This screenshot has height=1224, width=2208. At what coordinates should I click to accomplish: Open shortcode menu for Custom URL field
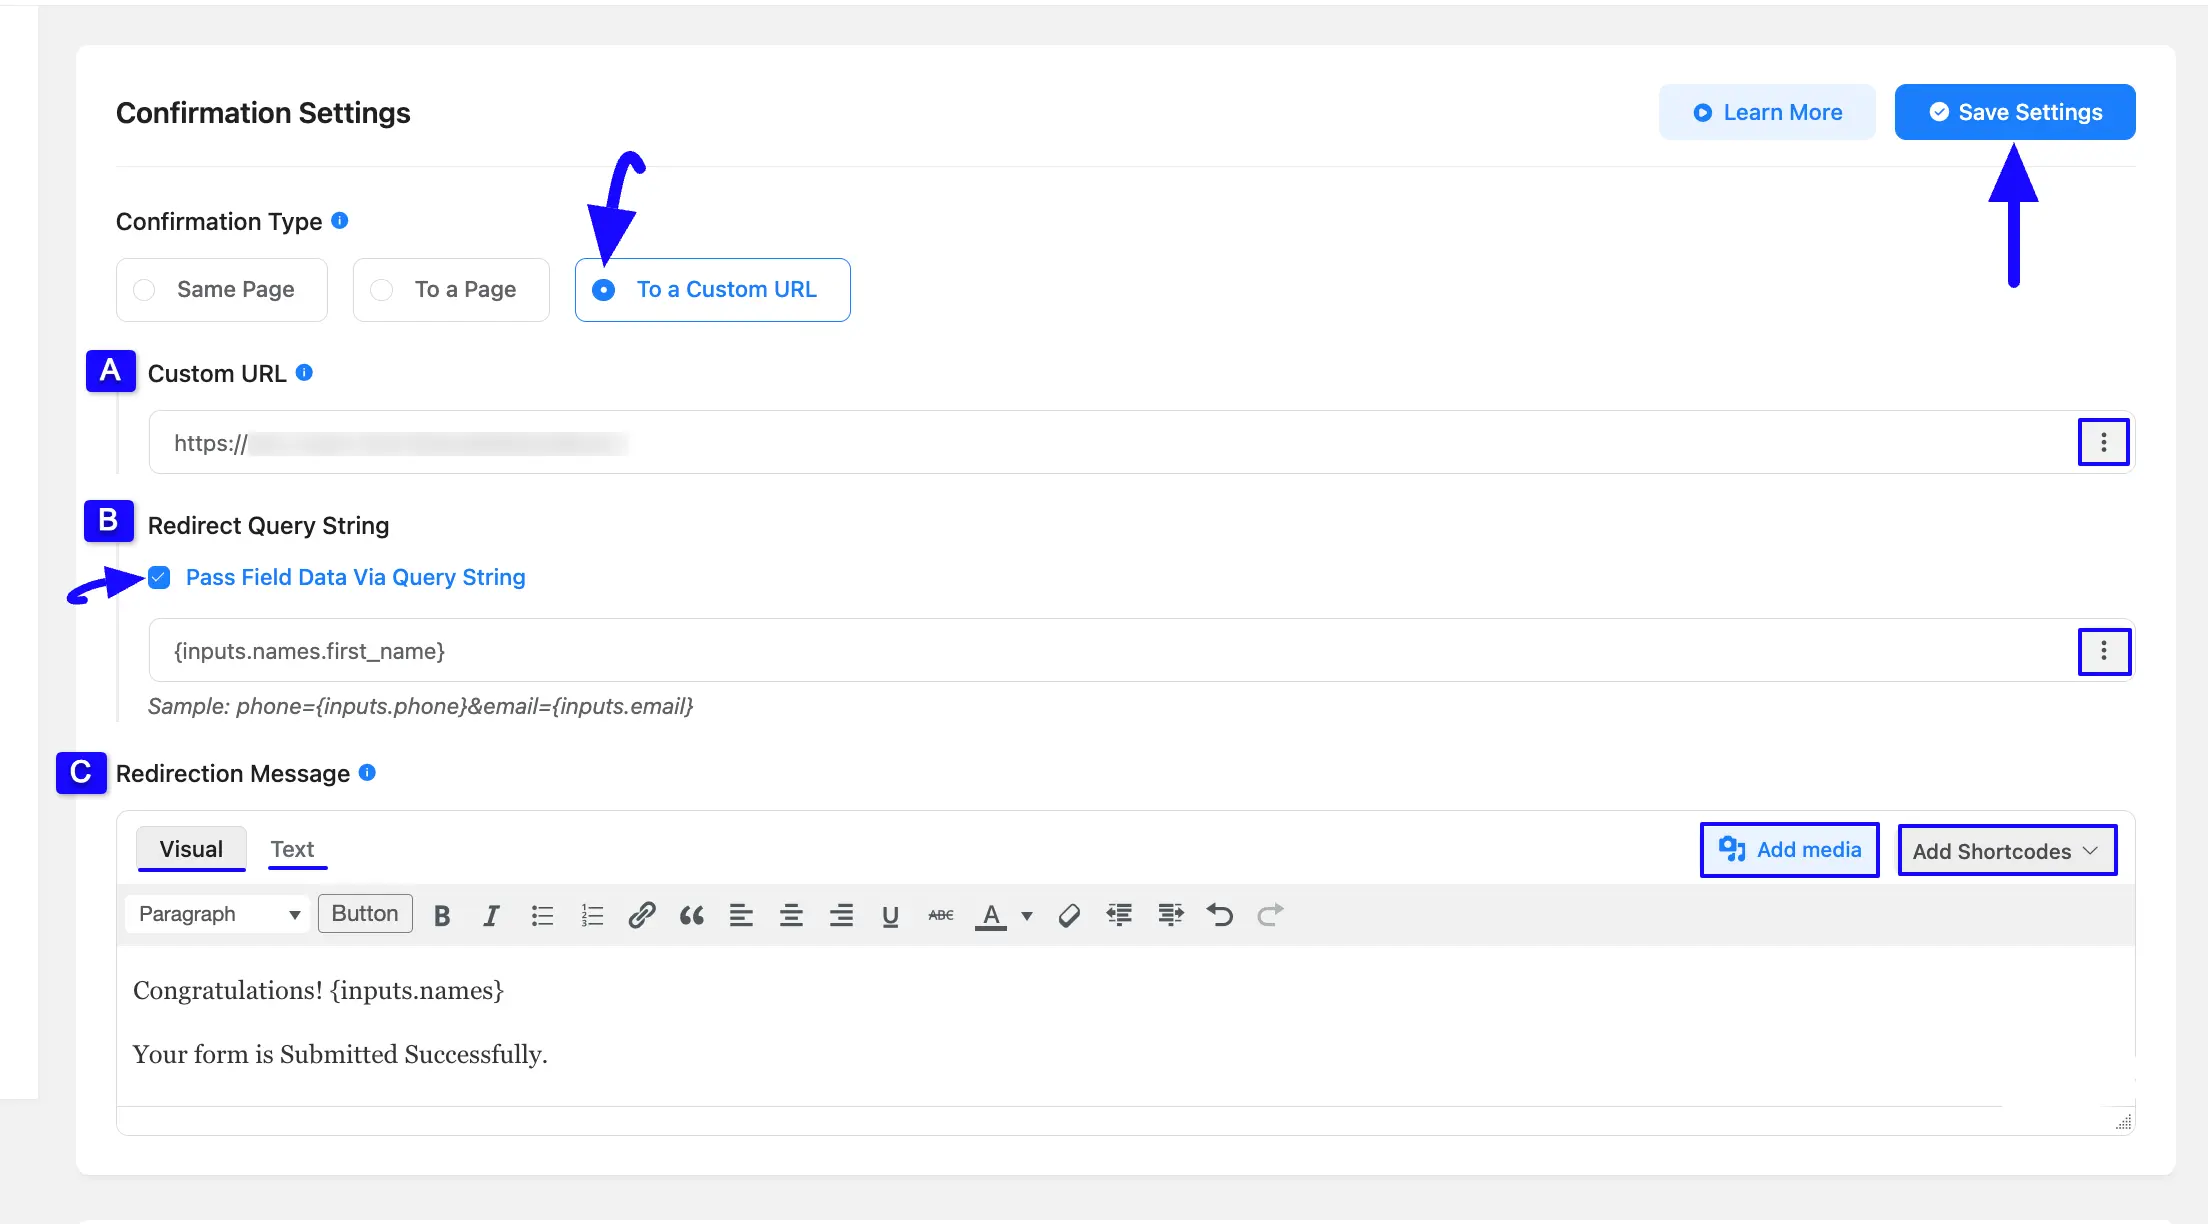tap(2104, 442)
